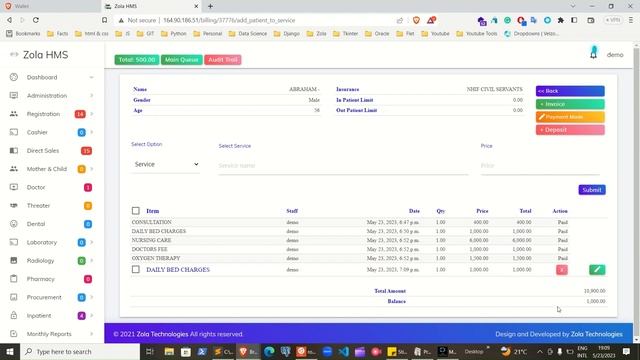The width and height of the screenshot is (640, 360).
Task: Click the Brave shields icon
Action: pyautogui.click(x=416, y=20)
